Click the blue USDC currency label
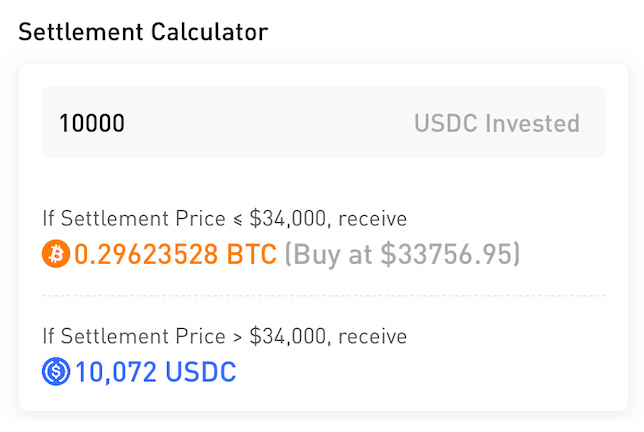The width and height of the screenshot is (644, 432). tap(201, 372)
